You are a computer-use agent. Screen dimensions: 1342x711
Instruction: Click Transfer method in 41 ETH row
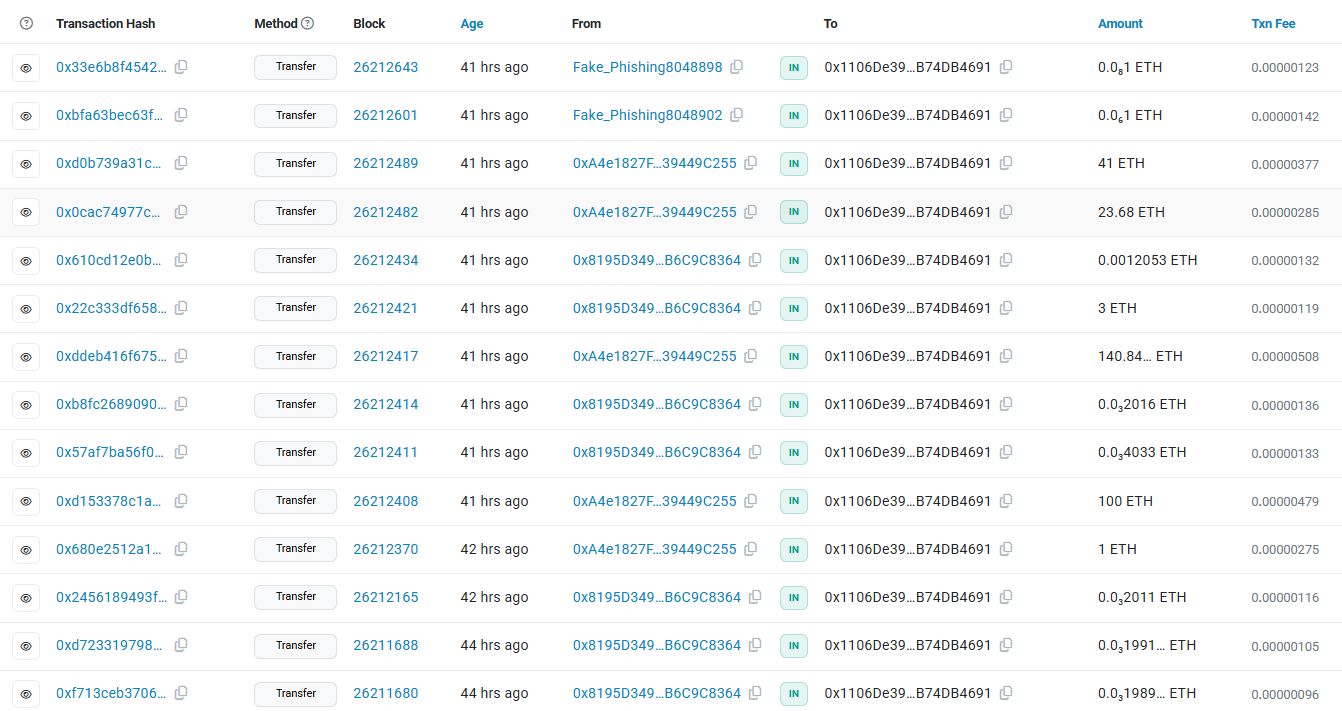[x=296, y=163]
